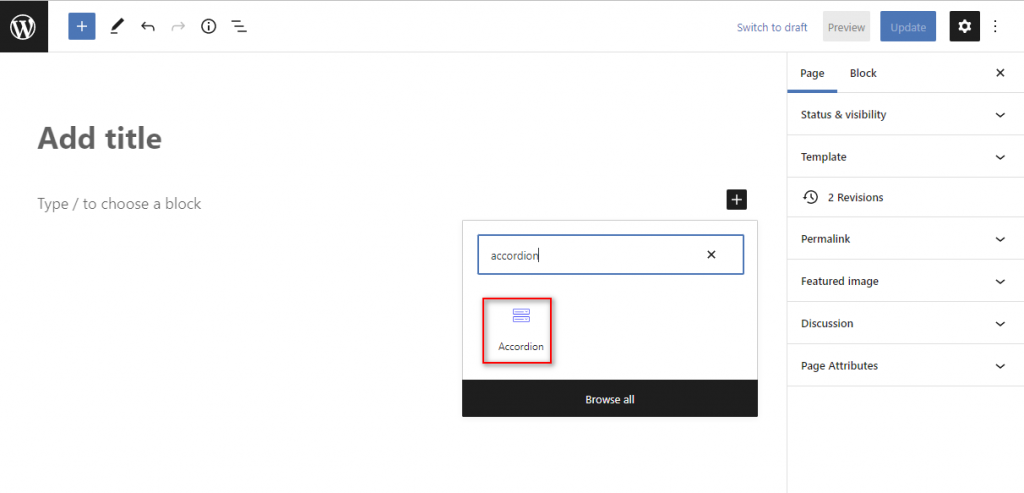Close the settings sidebar panel

(1000, 73)
